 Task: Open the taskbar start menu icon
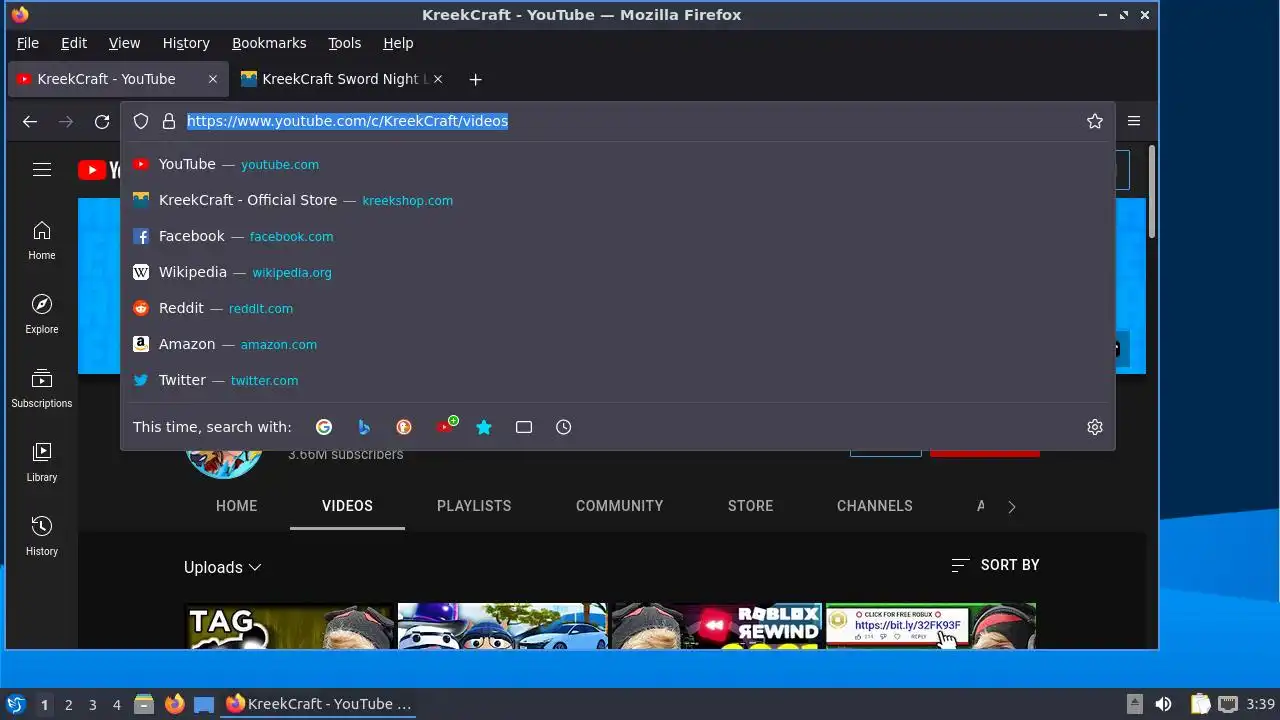tap(16, 704)
